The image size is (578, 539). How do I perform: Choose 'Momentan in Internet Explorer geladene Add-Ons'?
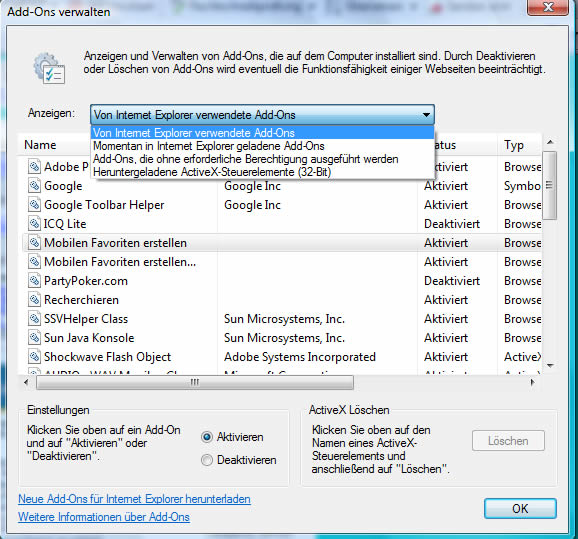(262, 146)
